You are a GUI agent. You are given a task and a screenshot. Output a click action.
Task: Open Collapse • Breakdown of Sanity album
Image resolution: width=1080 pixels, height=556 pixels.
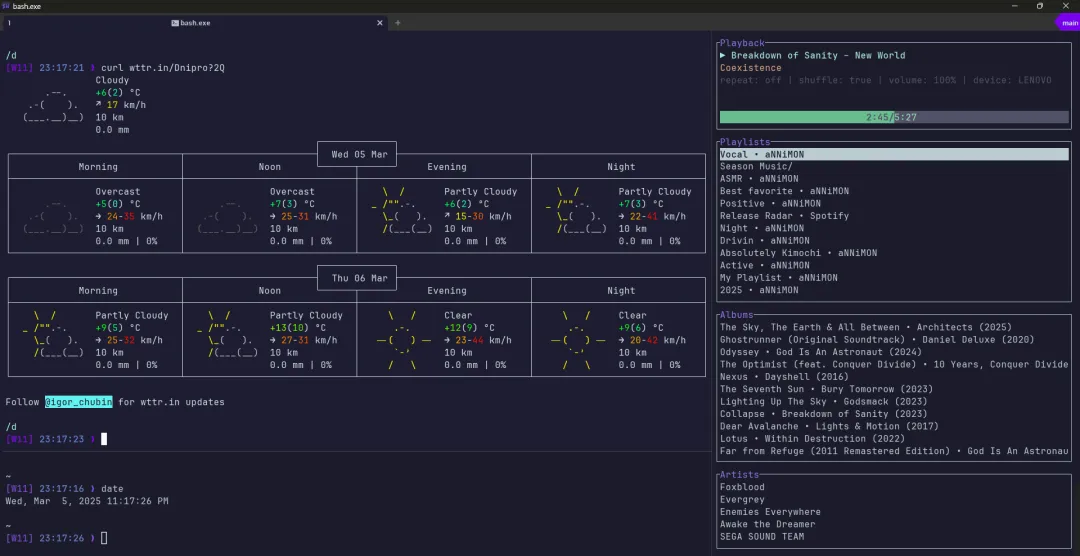823,414
